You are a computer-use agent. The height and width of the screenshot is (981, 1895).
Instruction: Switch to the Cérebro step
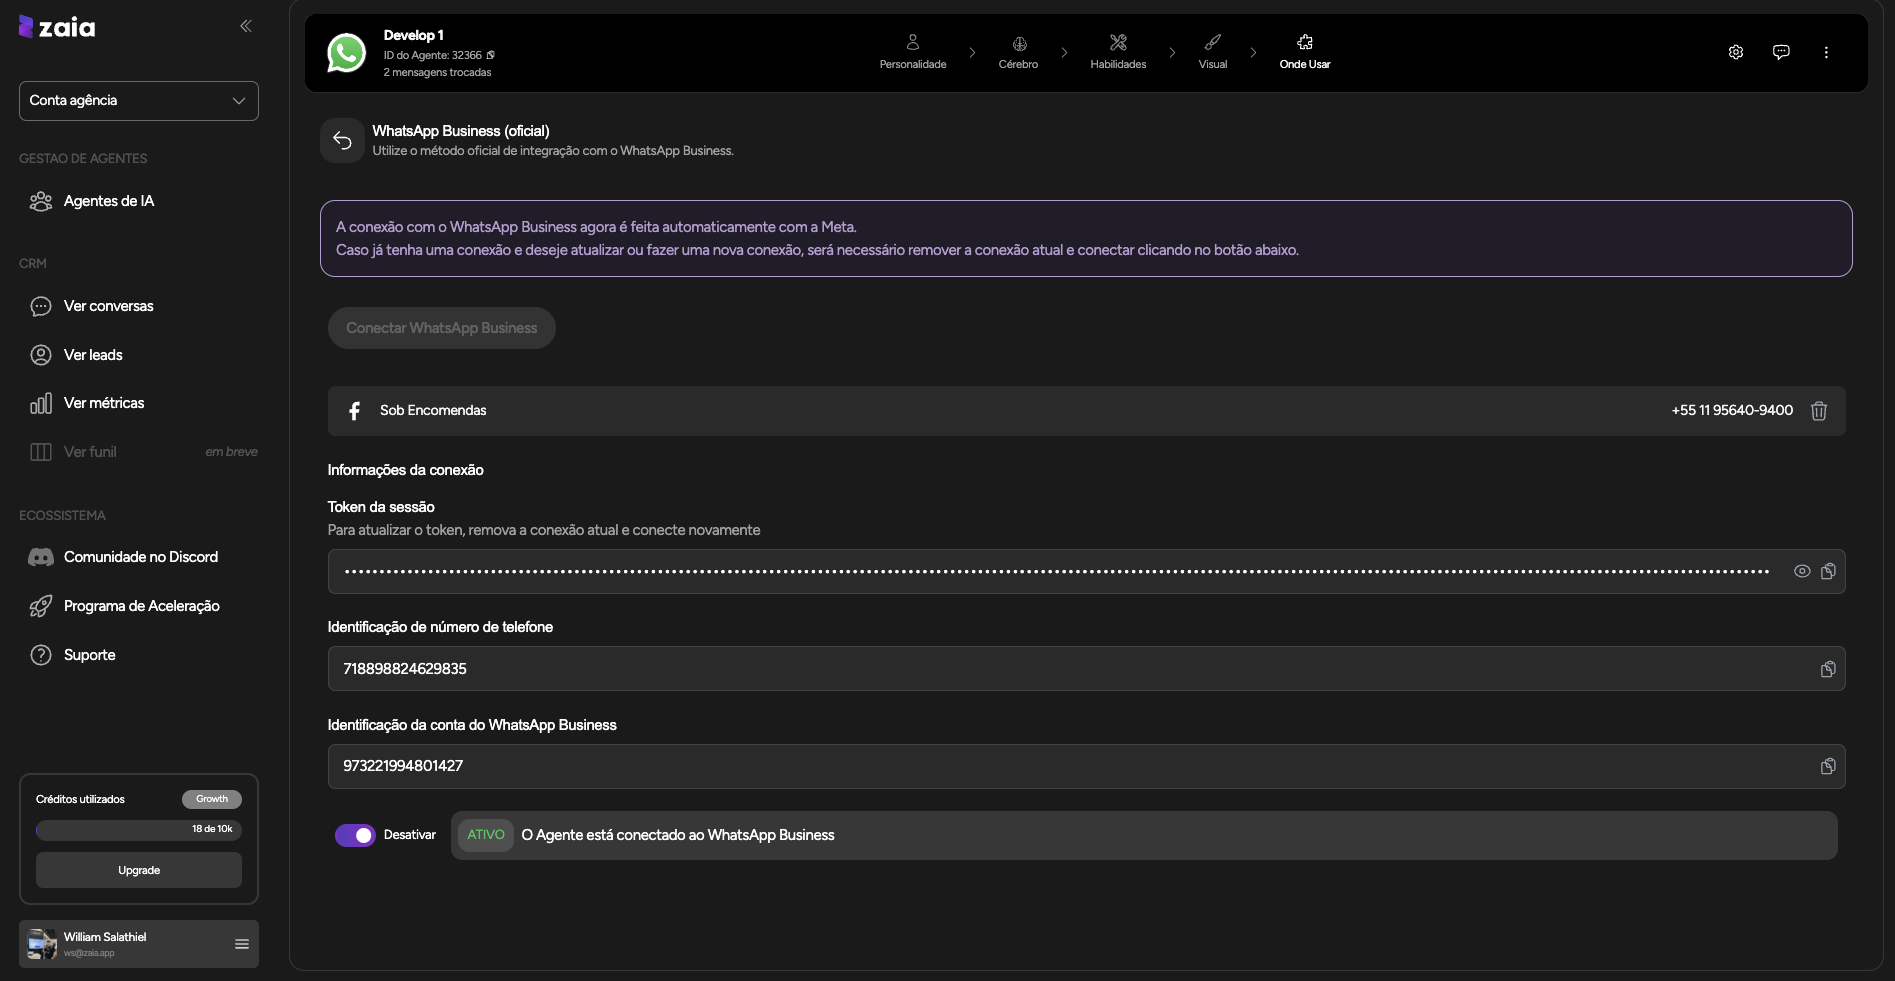tap(1018, 52)
